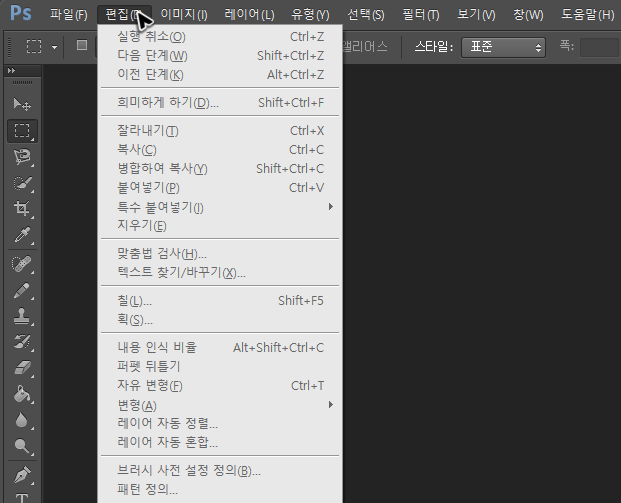The height and width of the screenshot is (503, 621).
Task: Choose 레이어 자동 혼합... entry
Action: [220, 442]
